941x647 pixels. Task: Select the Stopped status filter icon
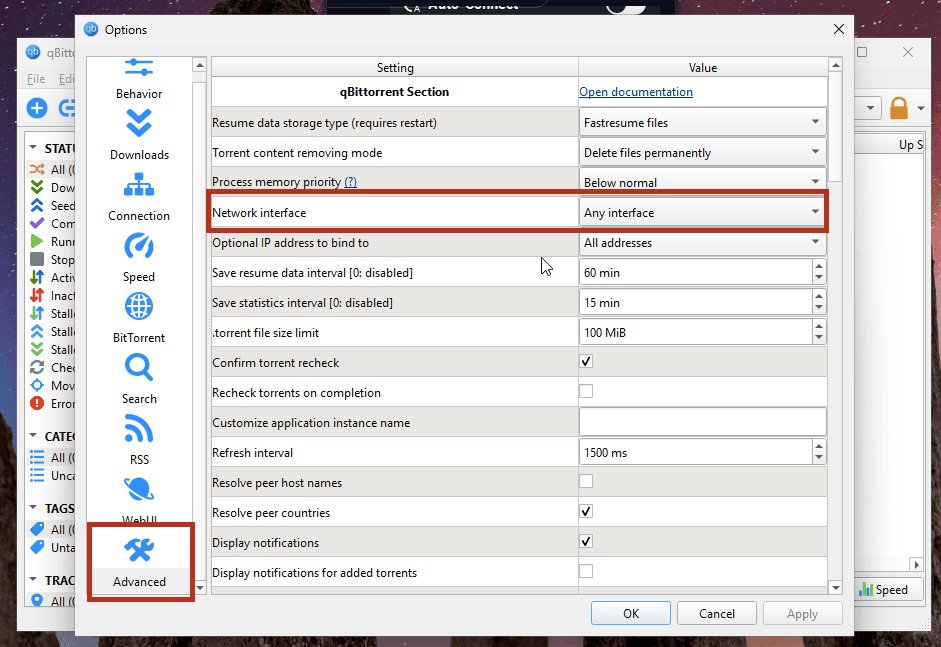click(x=37, y=259)
